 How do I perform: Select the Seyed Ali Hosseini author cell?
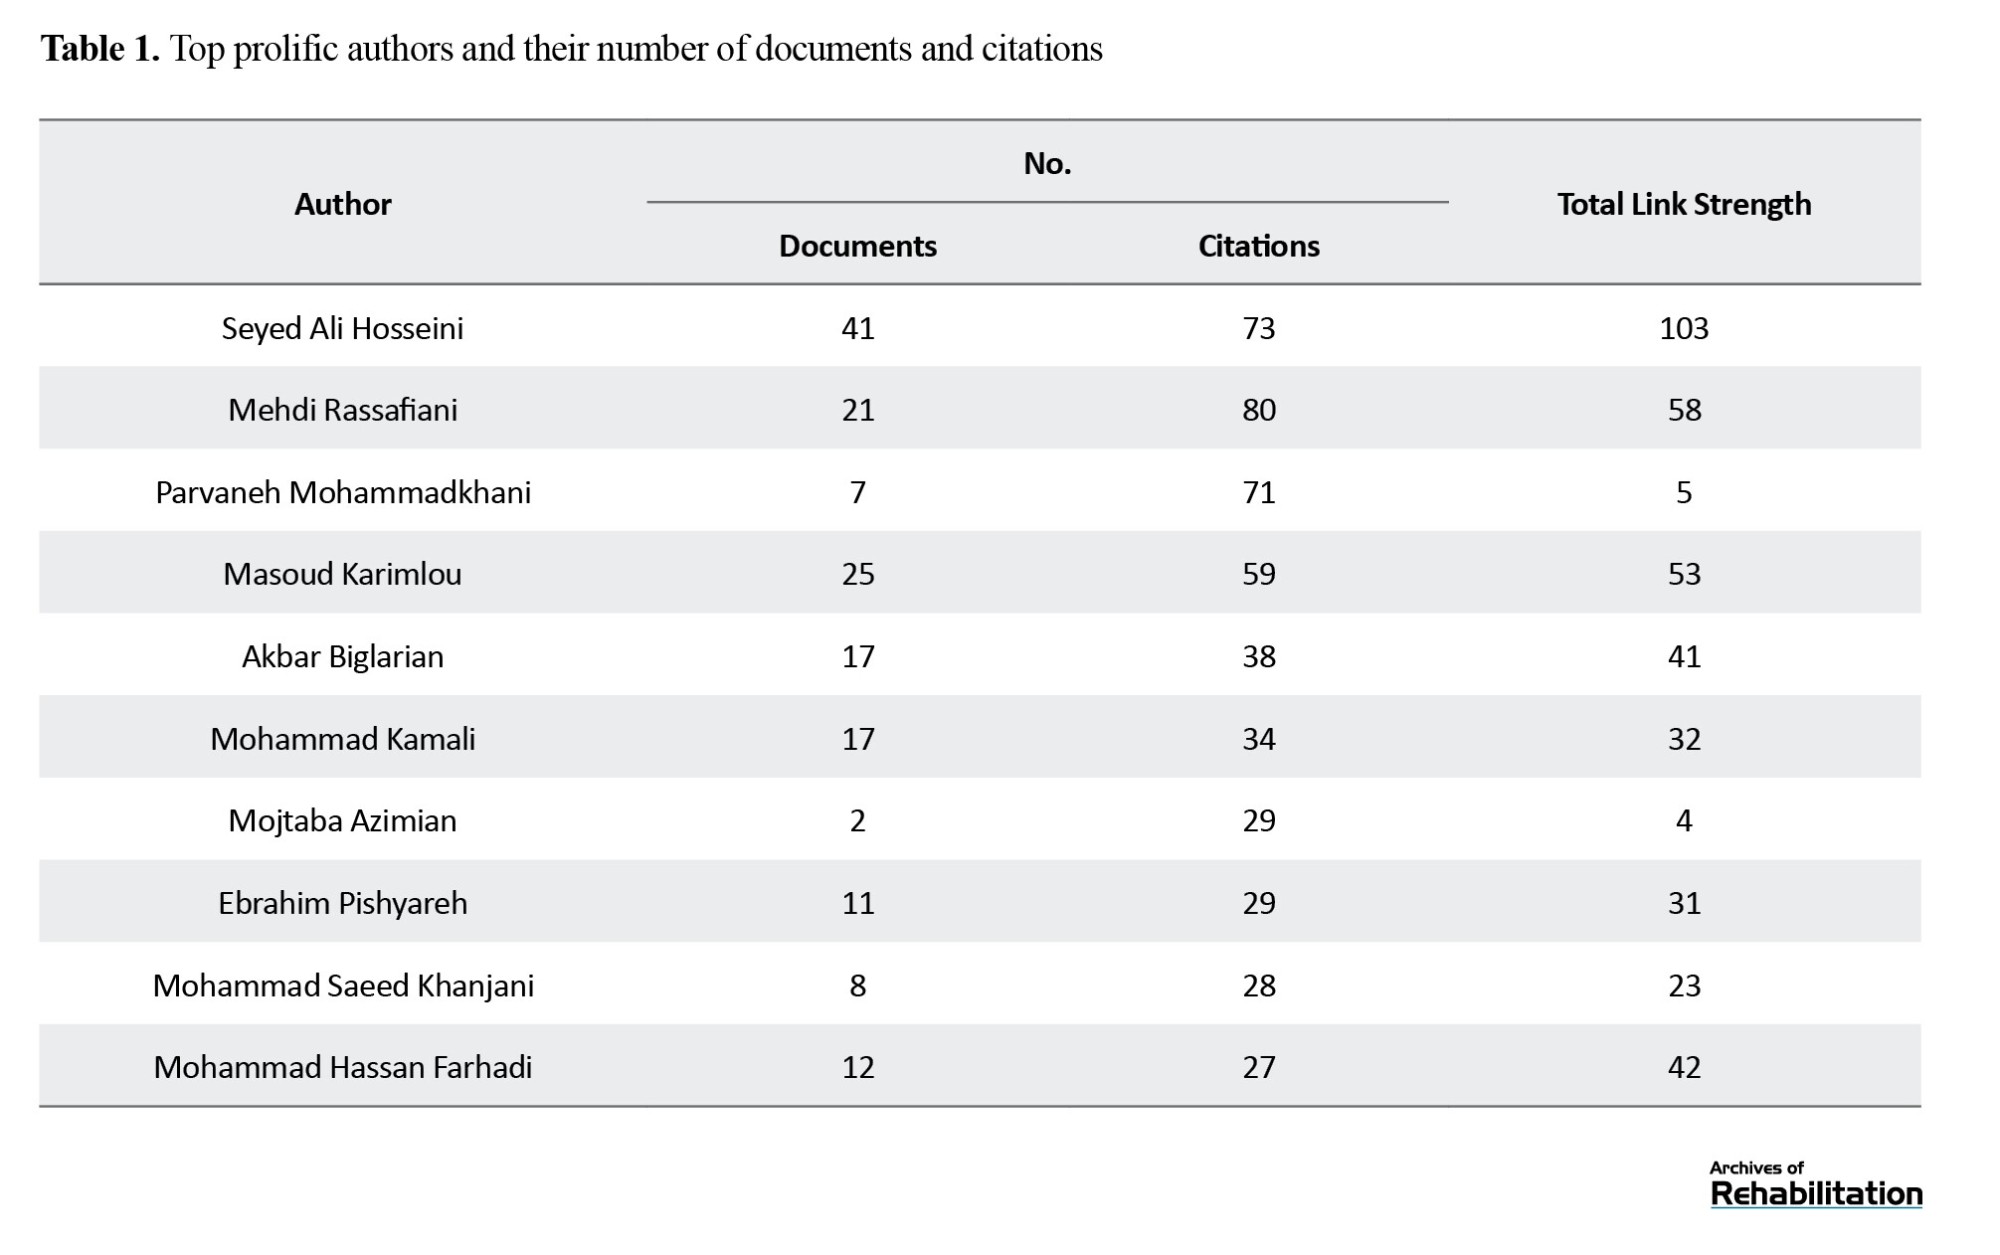(343, 328)
